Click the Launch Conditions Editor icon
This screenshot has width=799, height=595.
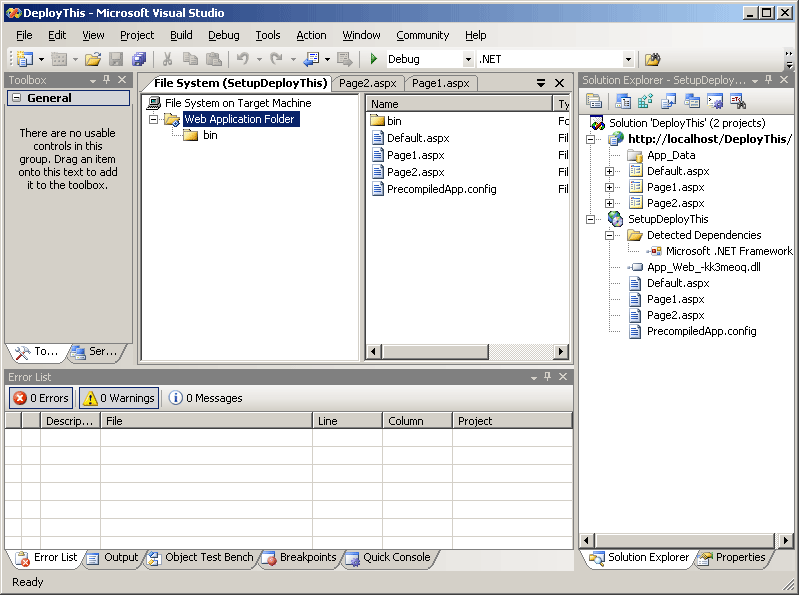738,101
